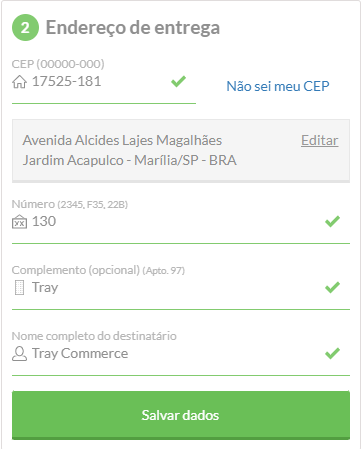Click the Salvar dados button
The image size is (362, 449).
181,415
